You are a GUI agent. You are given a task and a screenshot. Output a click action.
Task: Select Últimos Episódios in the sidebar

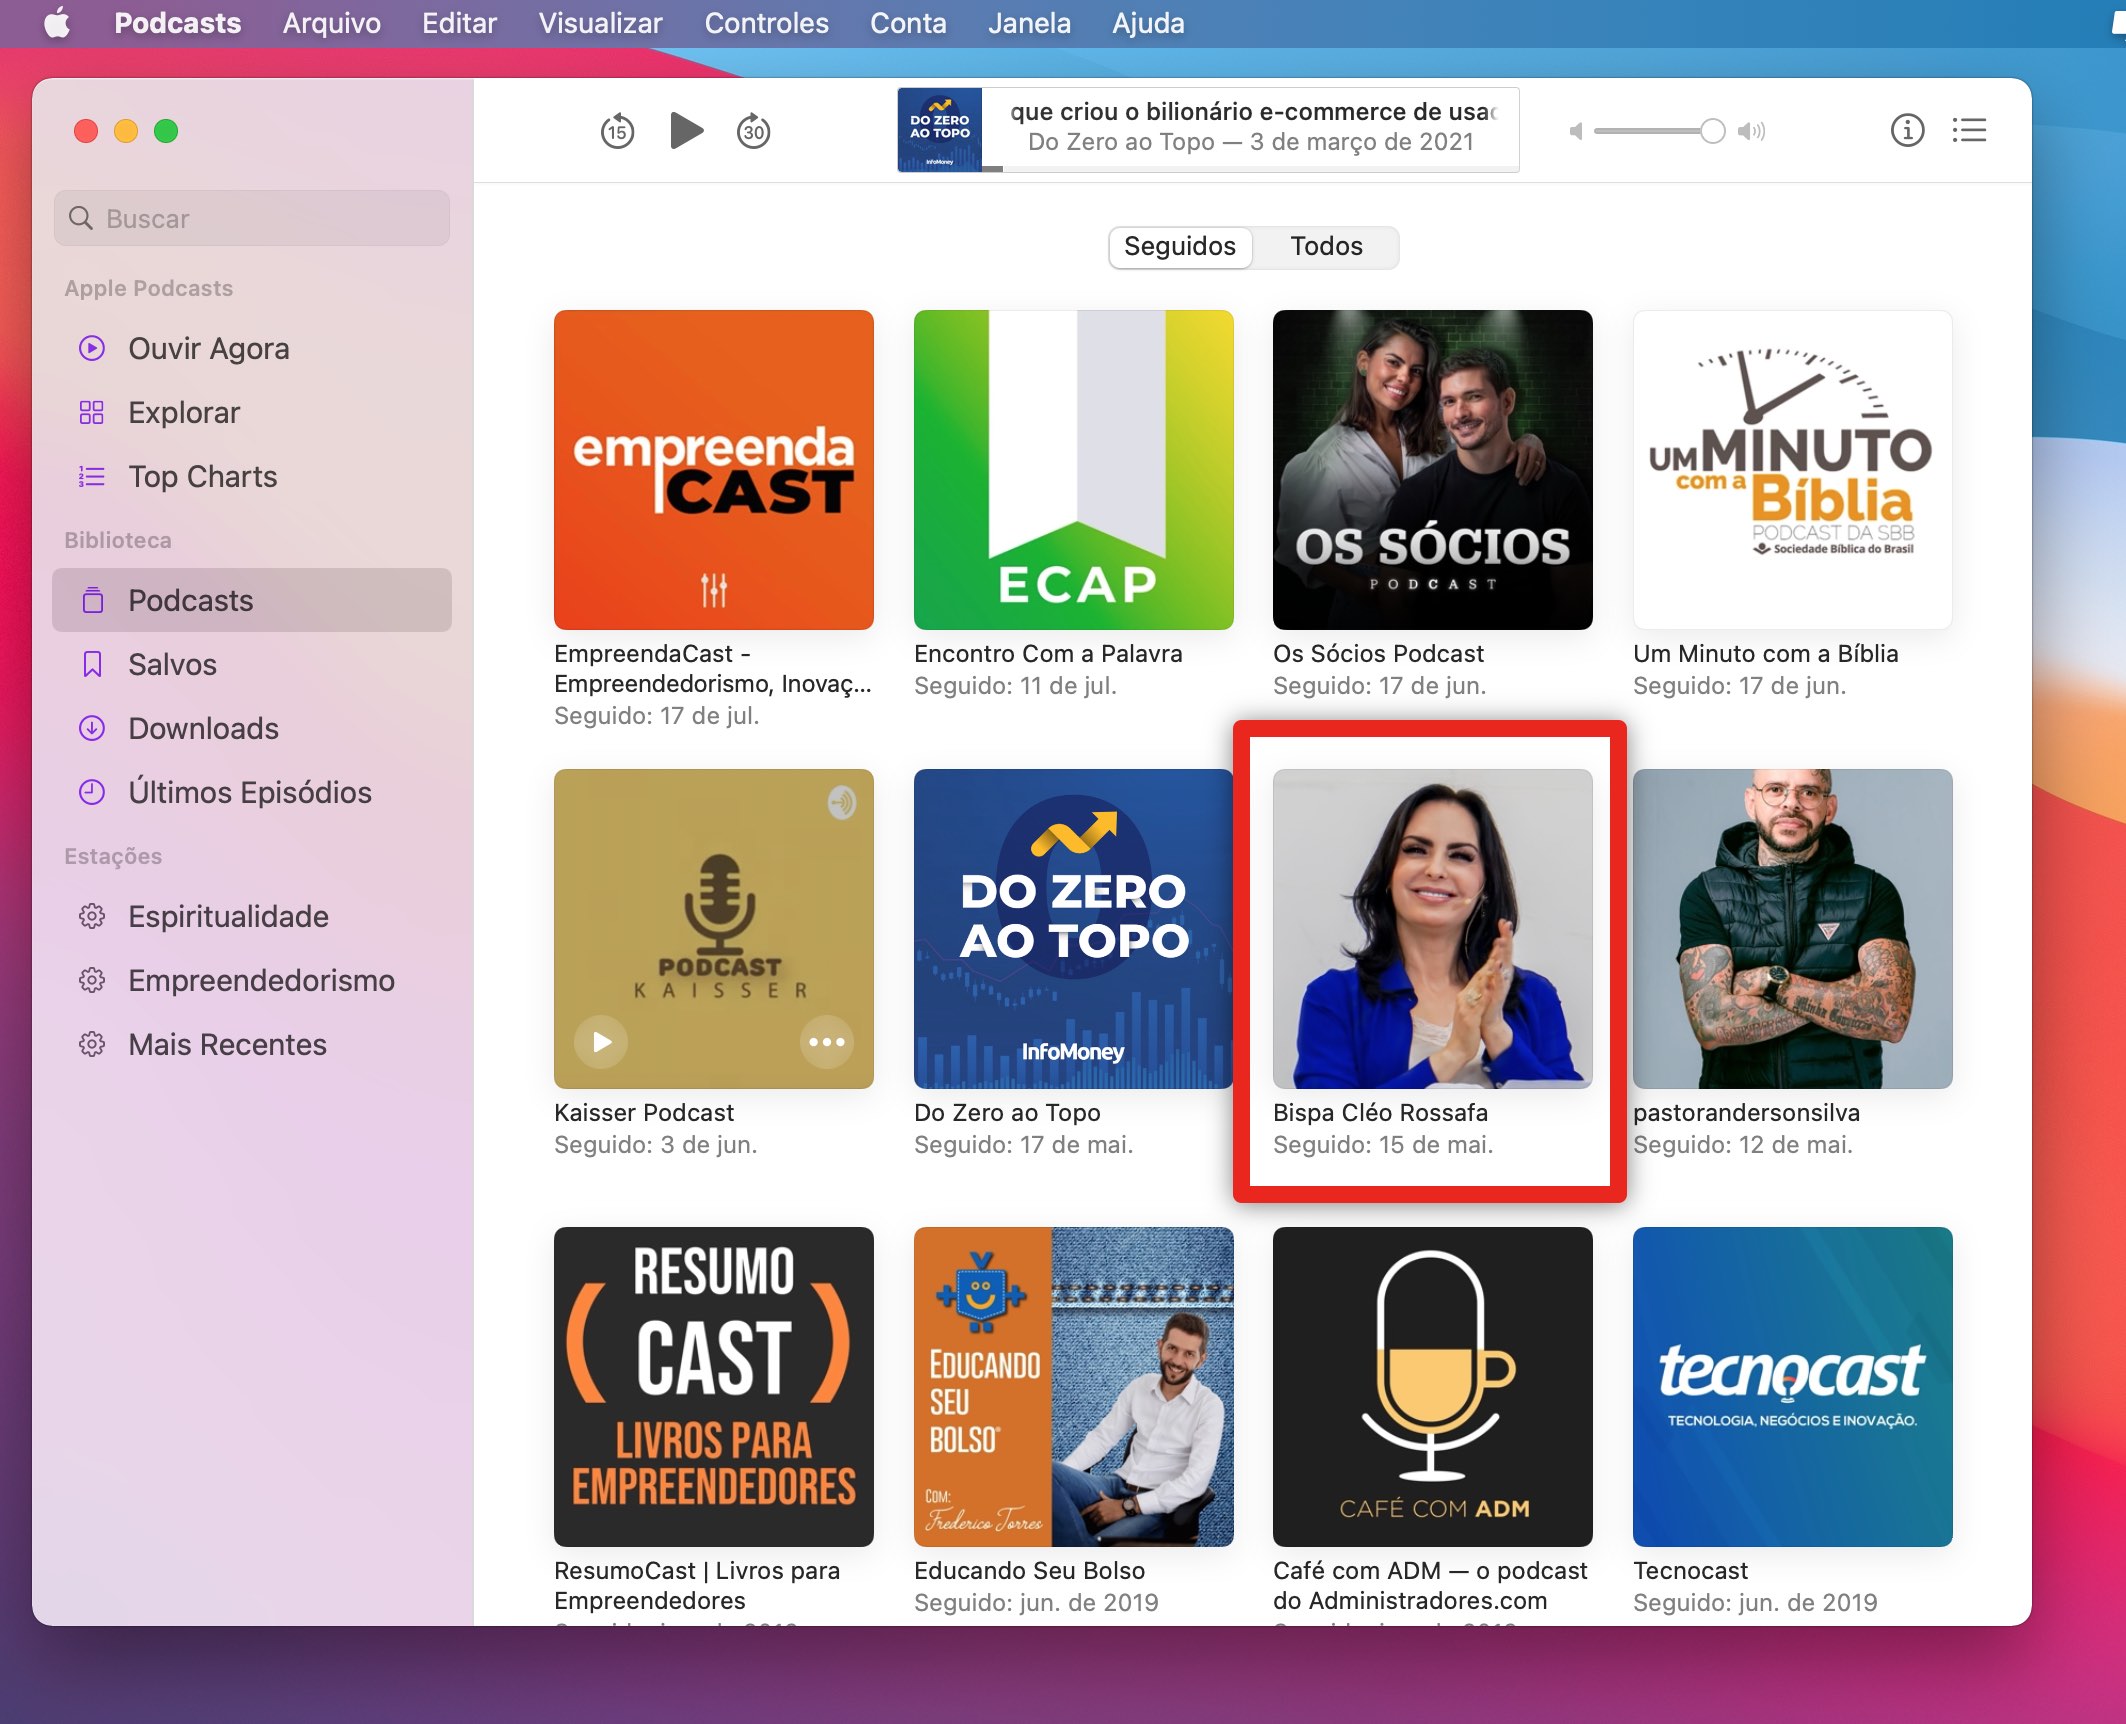click(249, 793)
